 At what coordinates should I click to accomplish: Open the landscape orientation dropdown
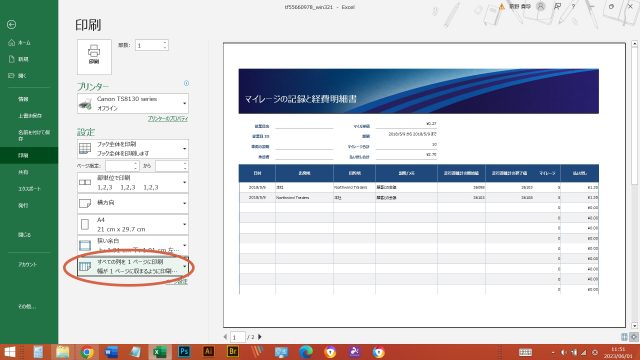point(133,203)
